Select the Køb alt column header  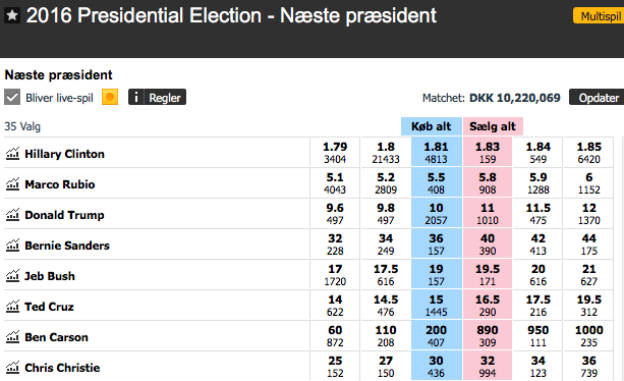click(431, 127)
